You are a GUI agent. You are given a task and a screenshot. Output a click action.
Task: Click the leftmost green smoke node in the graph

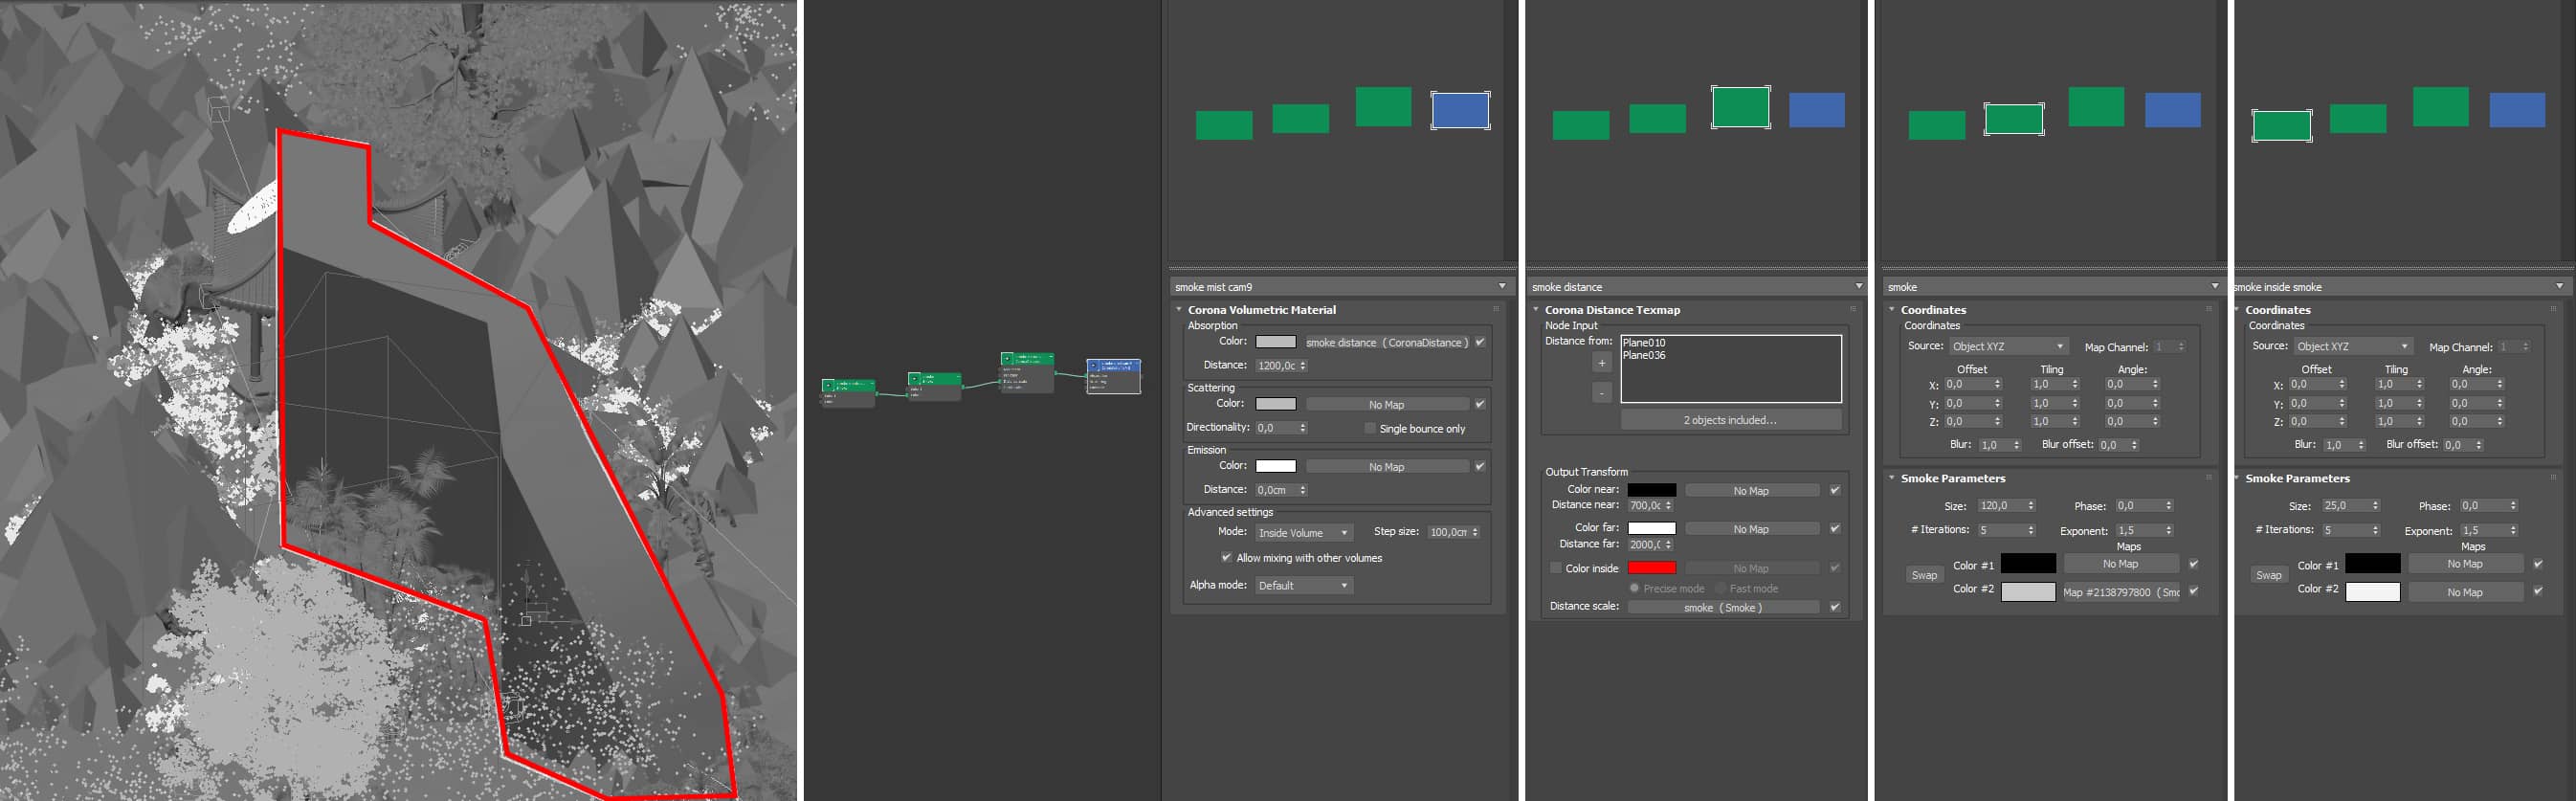point(848,392)
